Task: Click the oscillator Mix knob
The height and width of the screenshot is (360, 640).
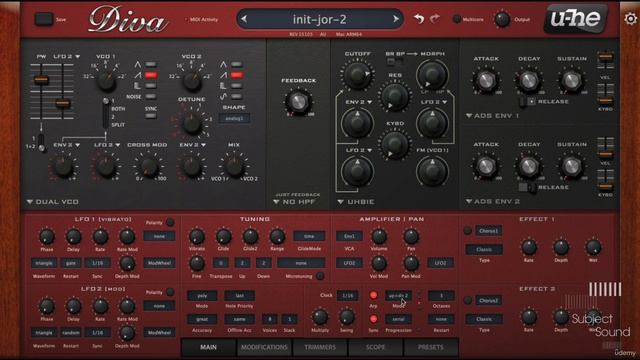Action: click(x=234, y=166)
